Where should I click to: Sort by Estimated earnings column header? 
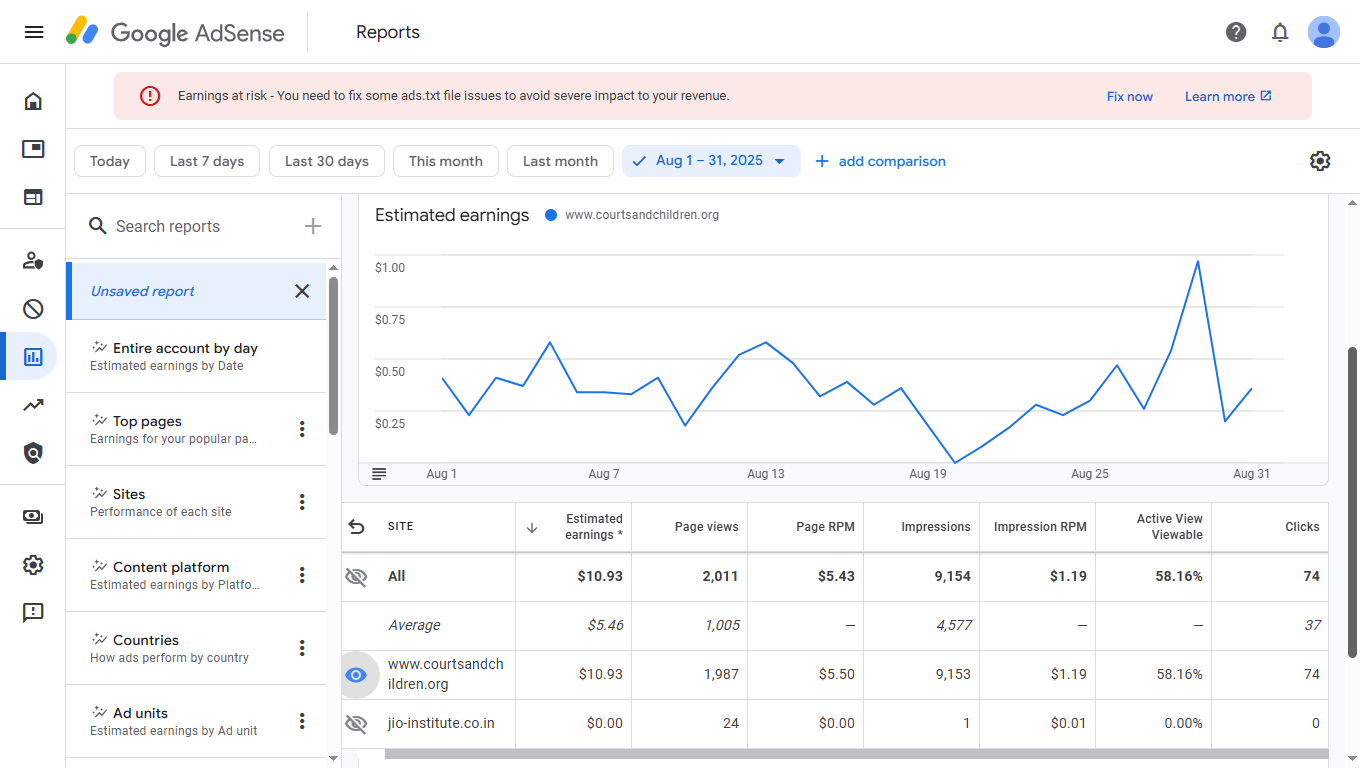[593, 527]
